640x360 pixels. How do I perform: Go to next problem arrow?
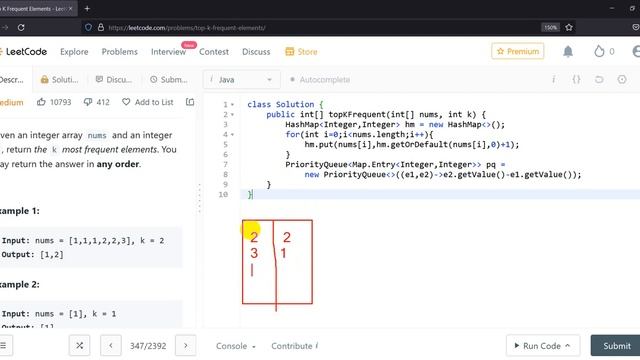[186, 346]
